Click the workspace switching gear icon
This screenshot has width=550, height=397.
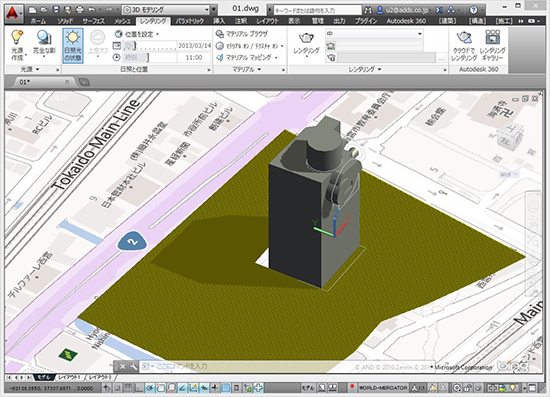pyautogui.click(x=456, y=388)
